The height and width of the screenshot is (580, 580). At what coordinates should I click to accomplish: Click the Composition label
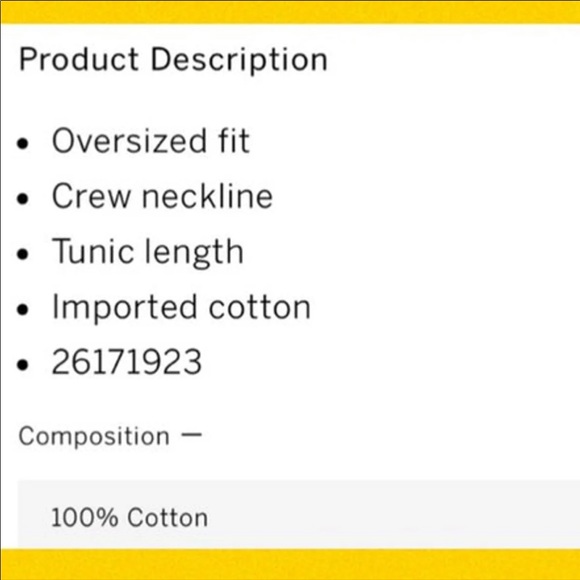click(x=94, y=436)
